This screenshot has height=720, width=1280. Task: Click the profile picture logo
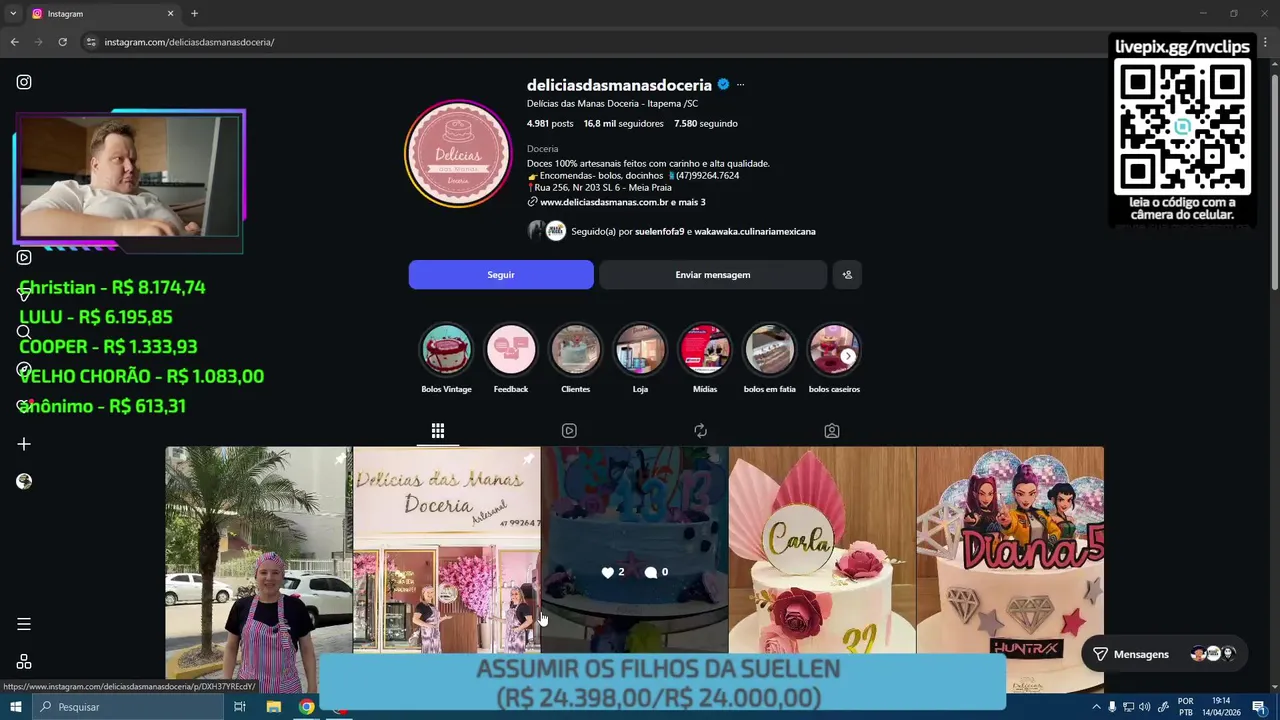click(x=458, y=155)
